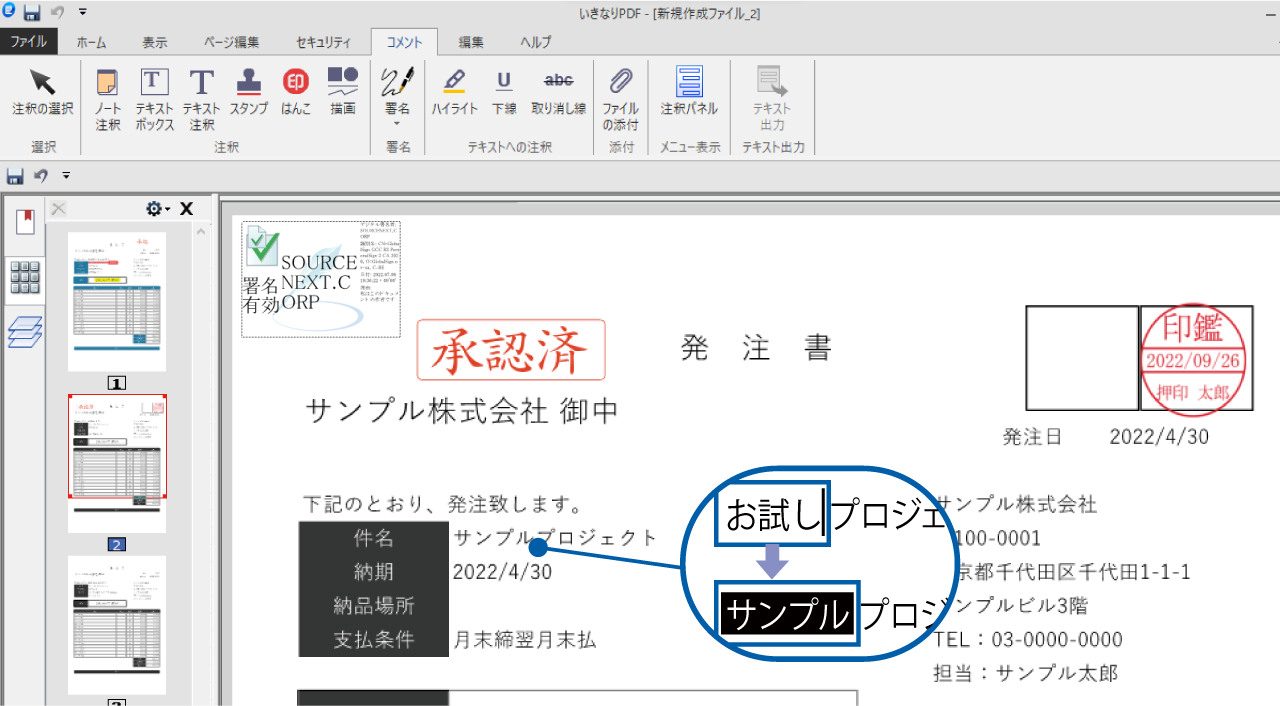1280x706 pixels.
Task: Open the スタンプ (stamp) tool
Action: pyautogui.click(x=248, y=95)
